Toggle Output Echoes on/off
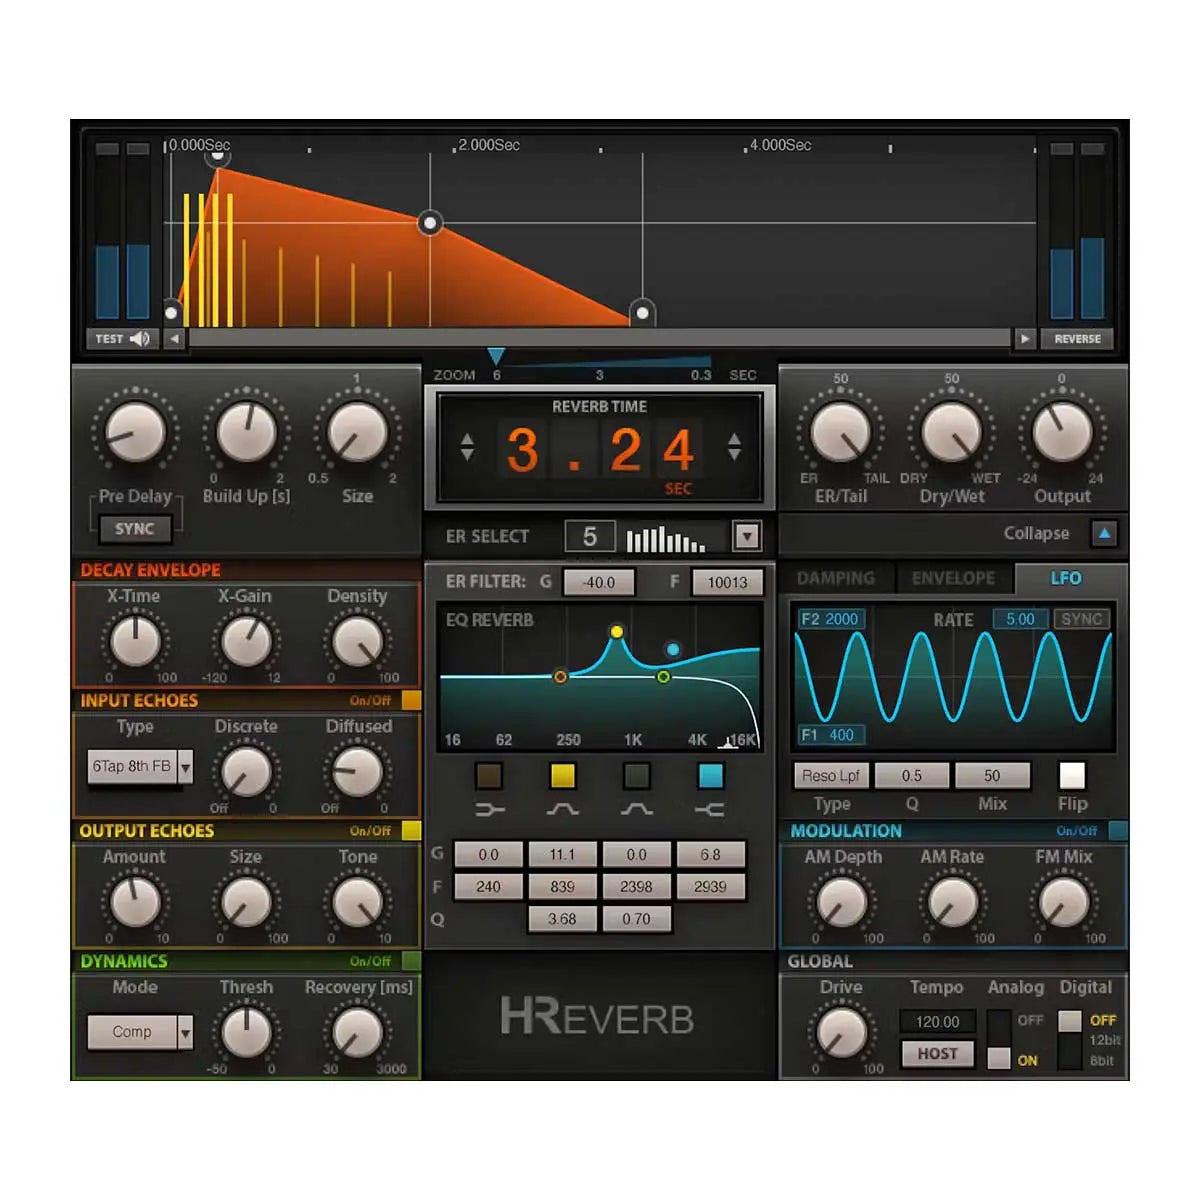The image size is (1200, 1200). click(410, 830)
